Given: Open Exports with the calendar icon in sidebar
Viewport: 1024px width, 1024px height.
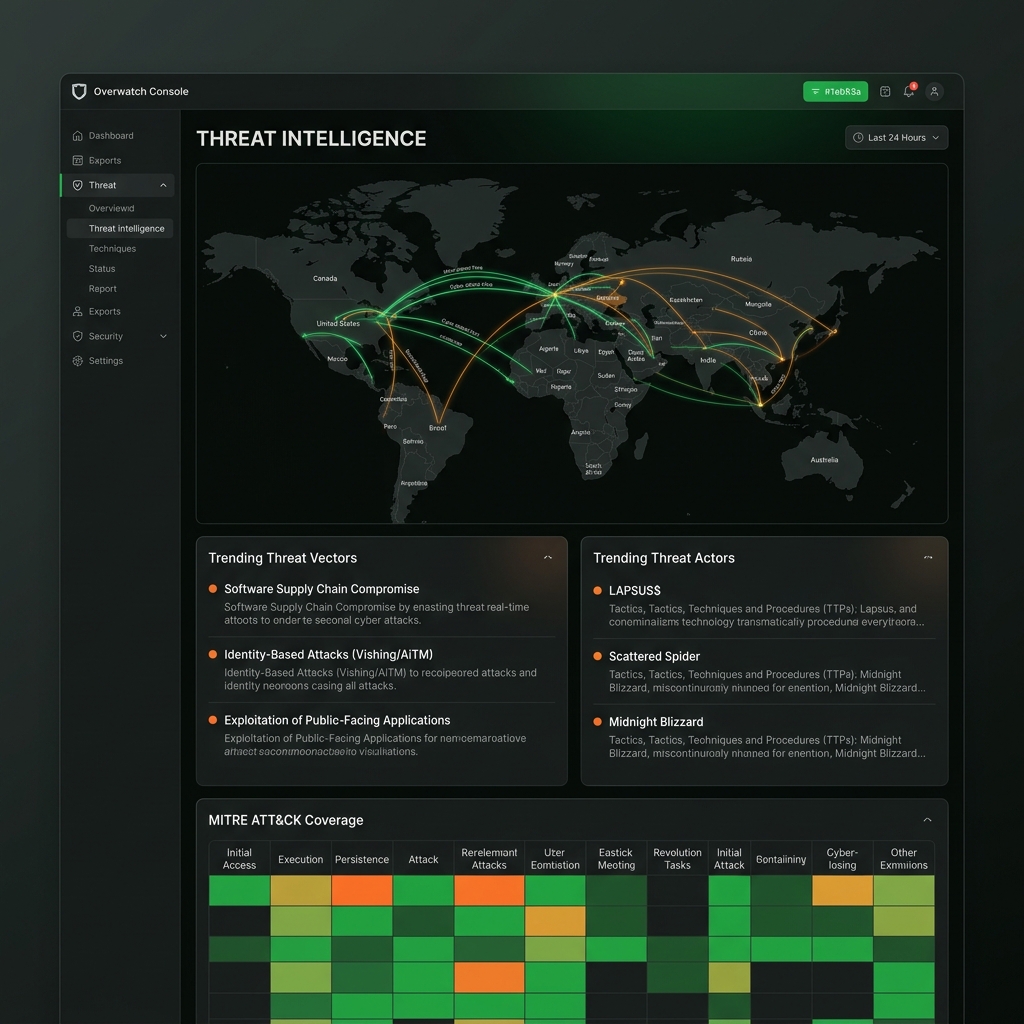Looking at the screenshot, I should pos(104,161).
